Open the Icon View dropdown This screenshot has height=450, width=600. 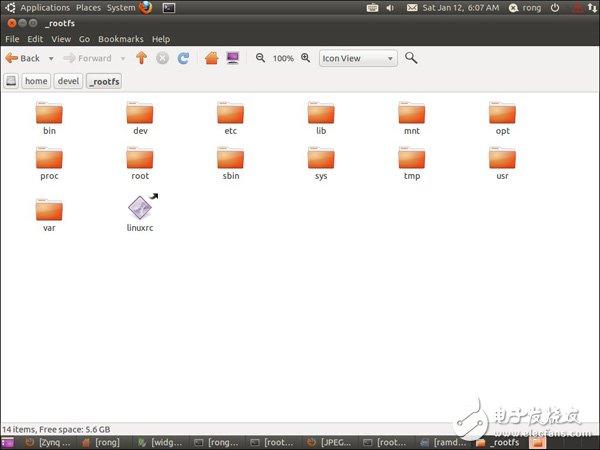[357, 58]
